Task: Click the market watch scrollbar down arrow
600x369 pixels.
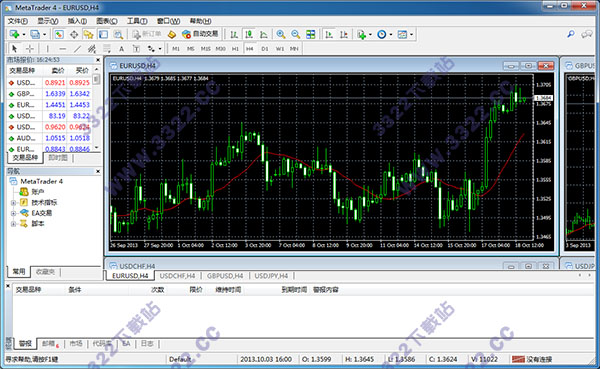Action: click(96, 147)
